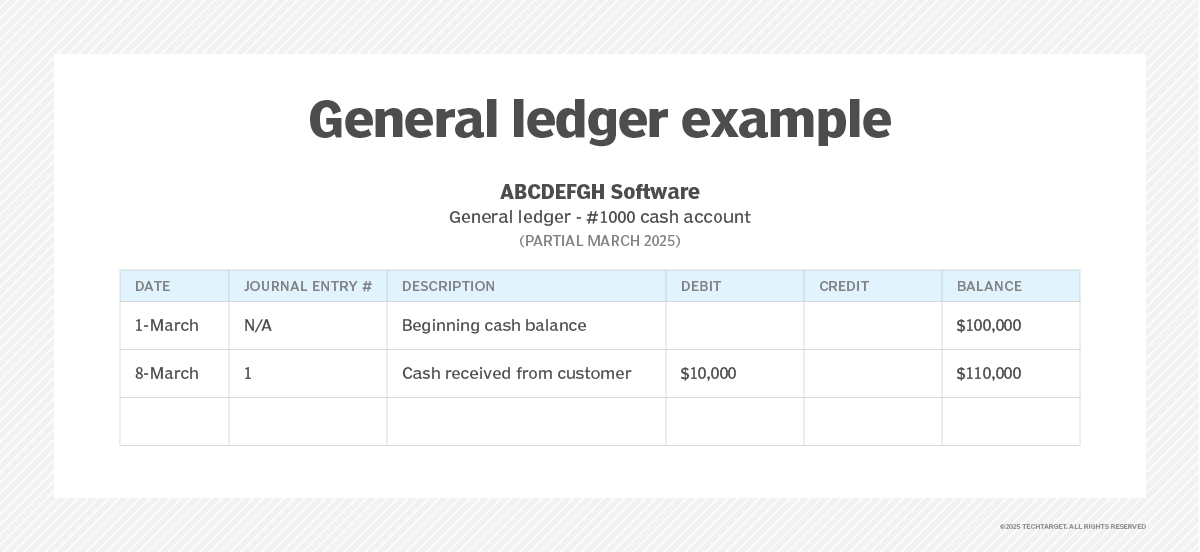Select the $10,000 debit cell
The height and width of the screenshot is (552, 1200).
708,374
